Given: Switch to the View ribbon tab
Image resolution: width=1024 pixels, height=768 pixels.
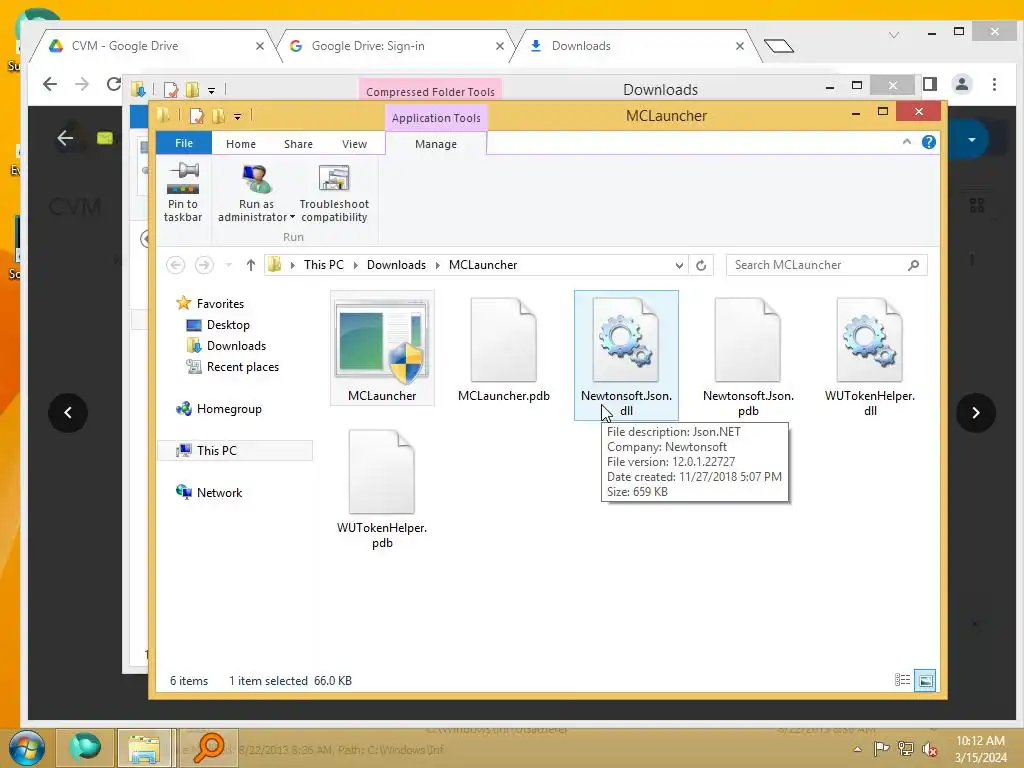Looking at the screenshot, I should point(354,144).
